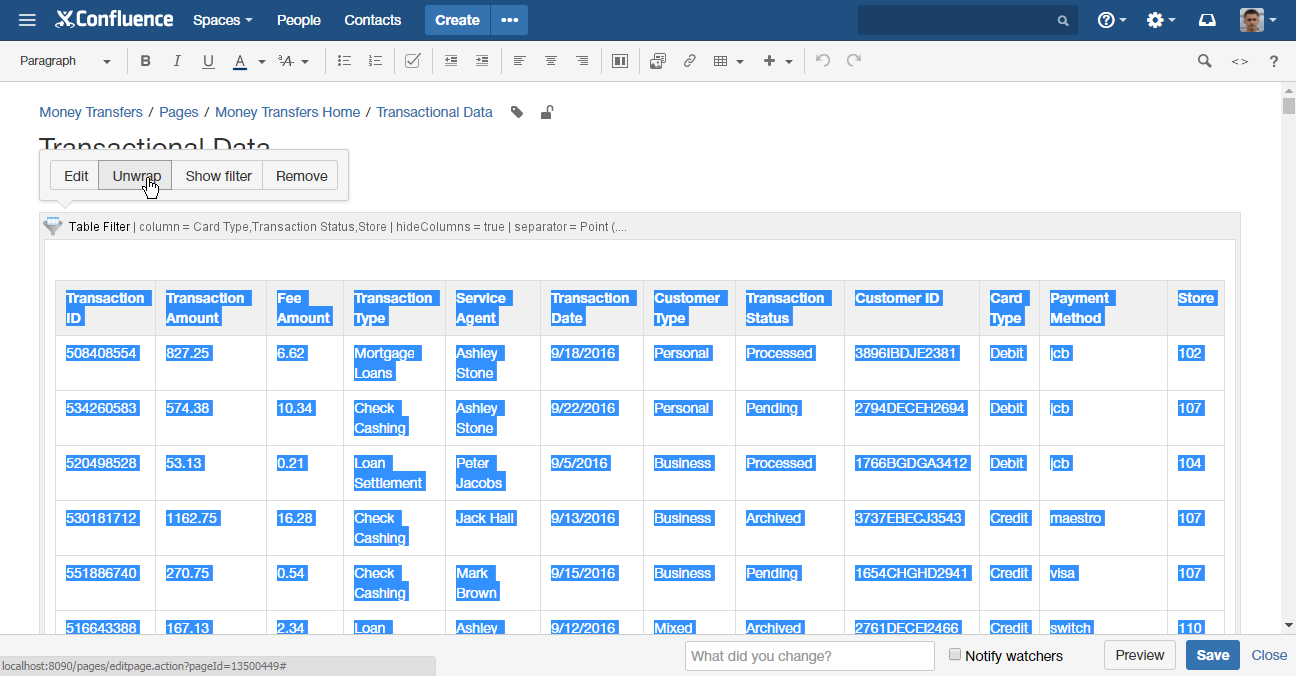Undo the last change
Viewport: 1296px width, 676px height.
tap(822, 61)
